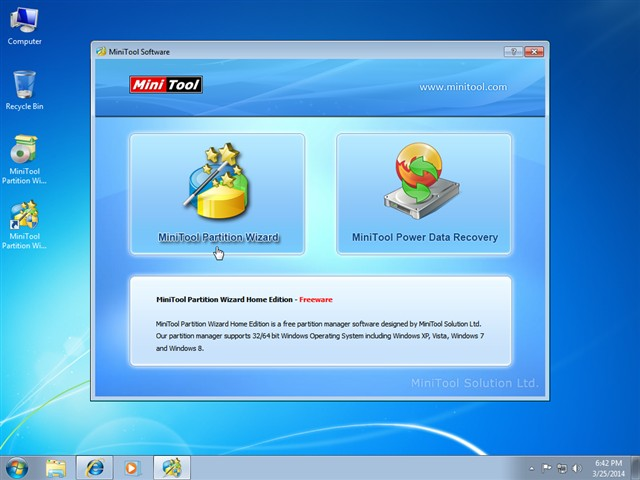Click the Show Desktop strip at the taskbar end
This screenshot has height=480, width=640.
[x=636, y=468]
